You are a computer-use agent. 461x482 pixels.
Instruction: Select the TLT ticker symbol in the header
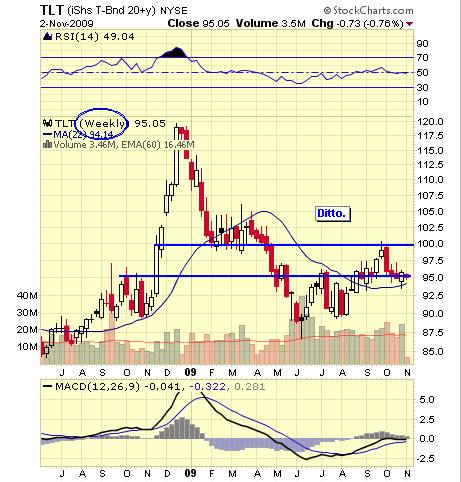pyautogui.click(x=52, y=10)
